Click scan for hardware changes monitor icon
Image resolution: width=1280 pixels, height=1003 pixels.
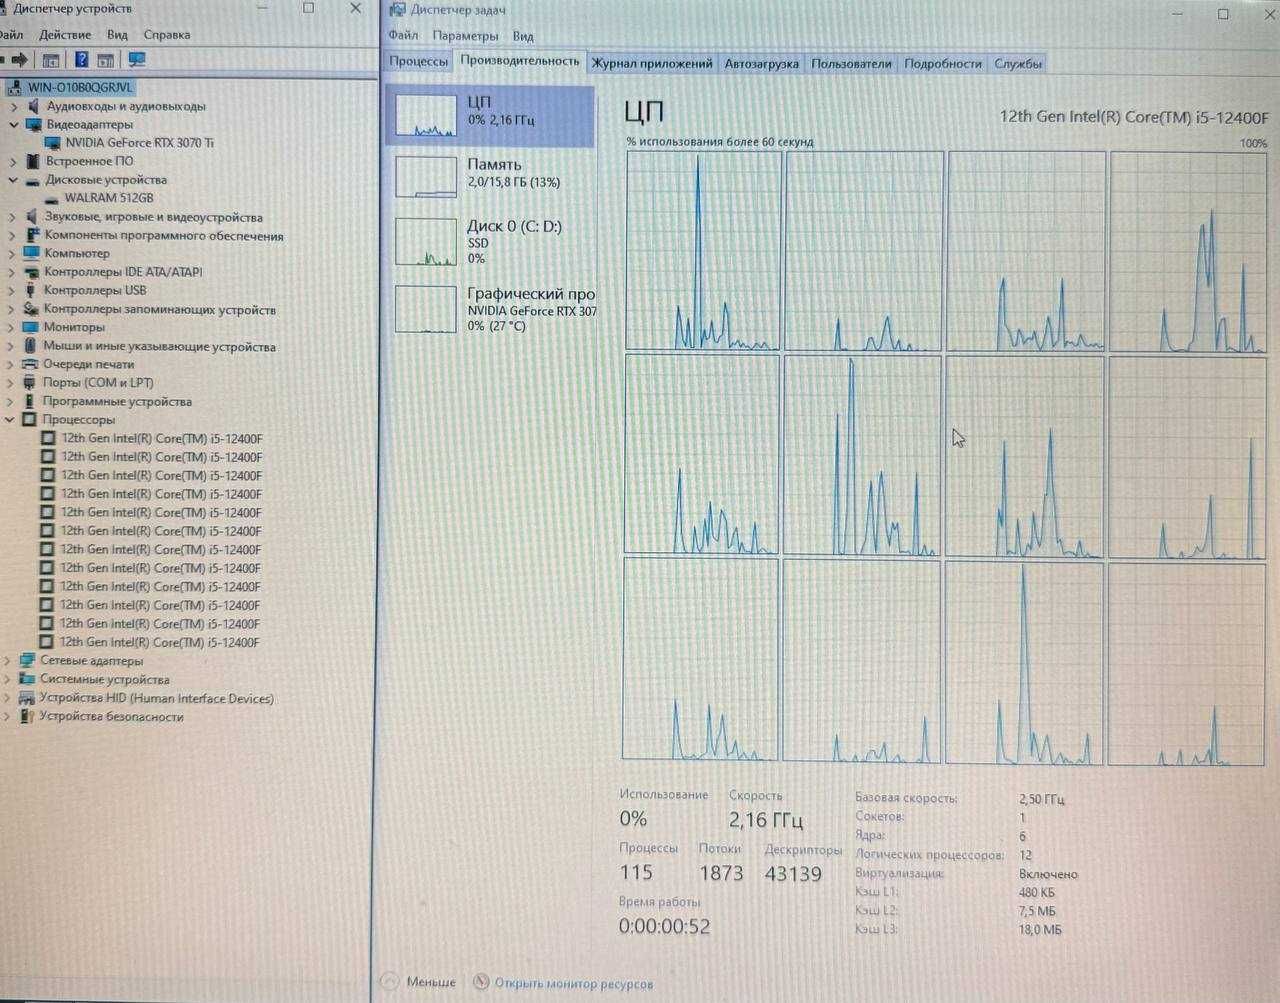[x=136, y=60]
